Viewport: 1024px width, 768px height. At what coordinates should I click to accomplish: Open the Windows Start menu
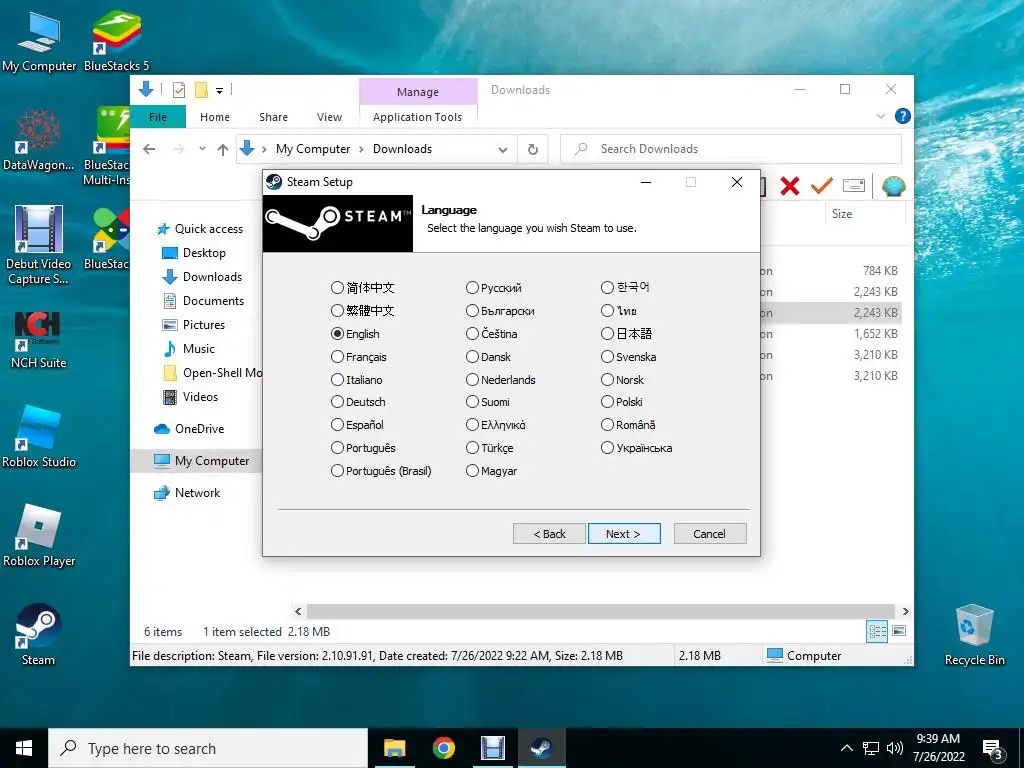[x=24, y=748]
